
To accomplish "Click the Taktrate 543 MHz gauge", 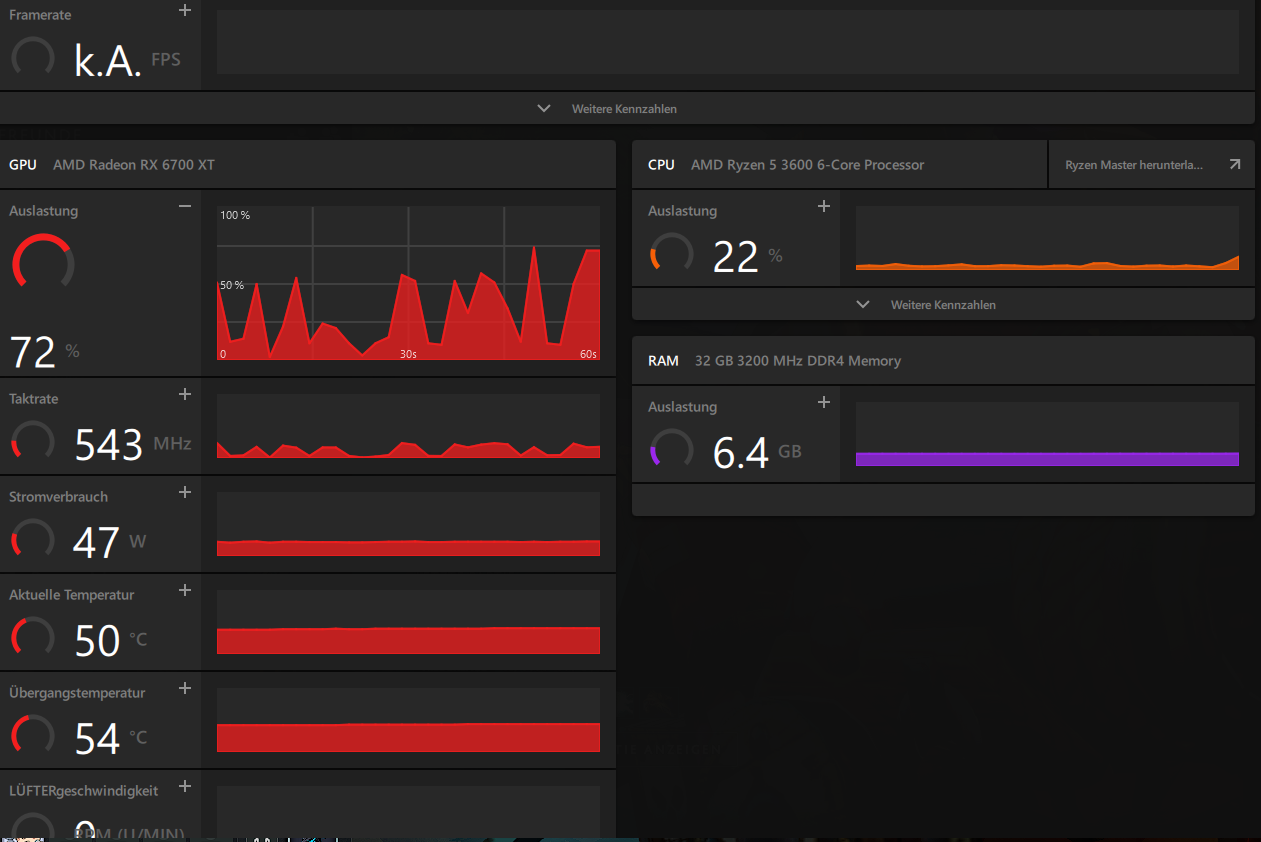I will click(32, 441).
